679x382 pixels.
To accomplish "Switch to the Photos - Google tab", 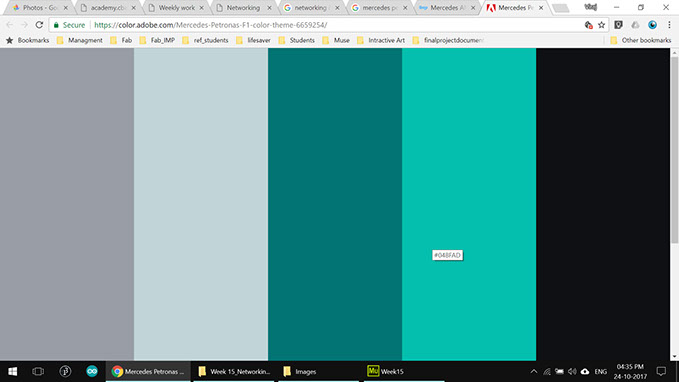I will pyautogui.click(x=39, y=8).
